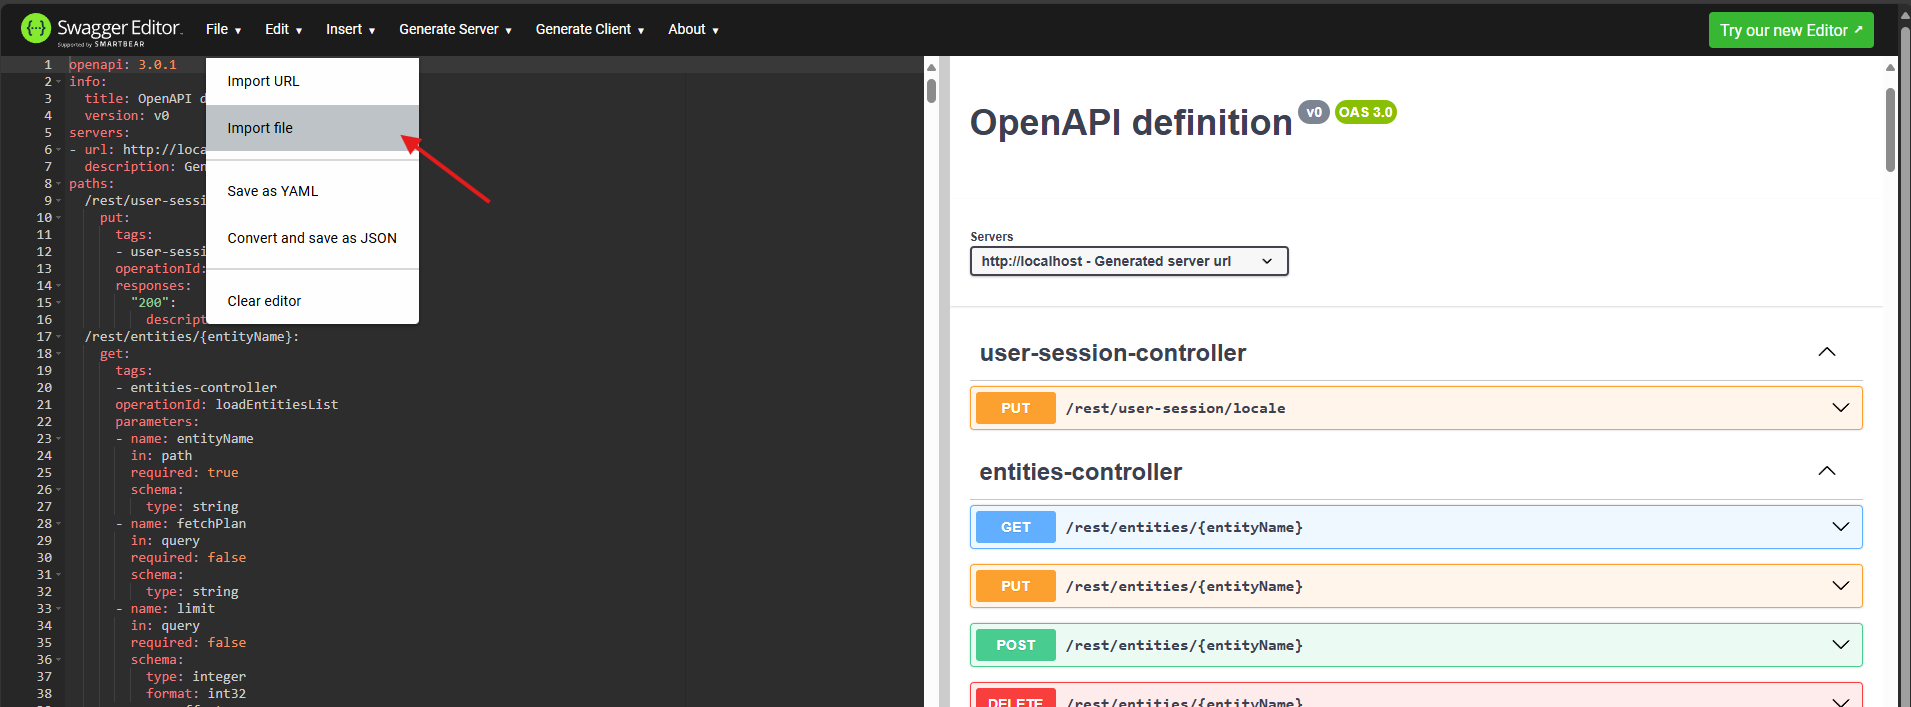Open the About menu

pos(693,30)
